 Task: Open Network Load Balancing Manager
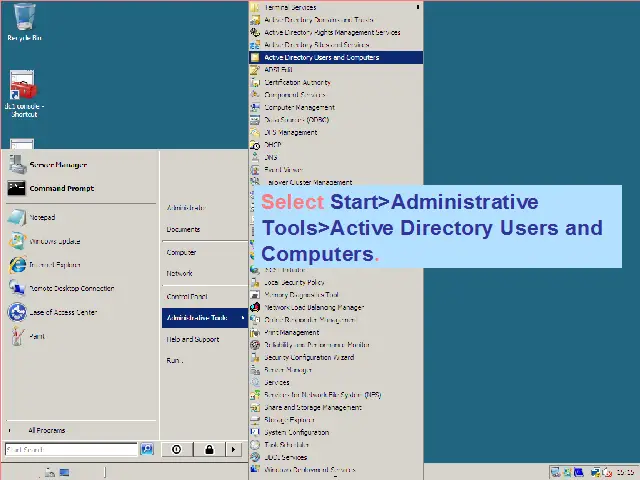(x=336, y=307)
